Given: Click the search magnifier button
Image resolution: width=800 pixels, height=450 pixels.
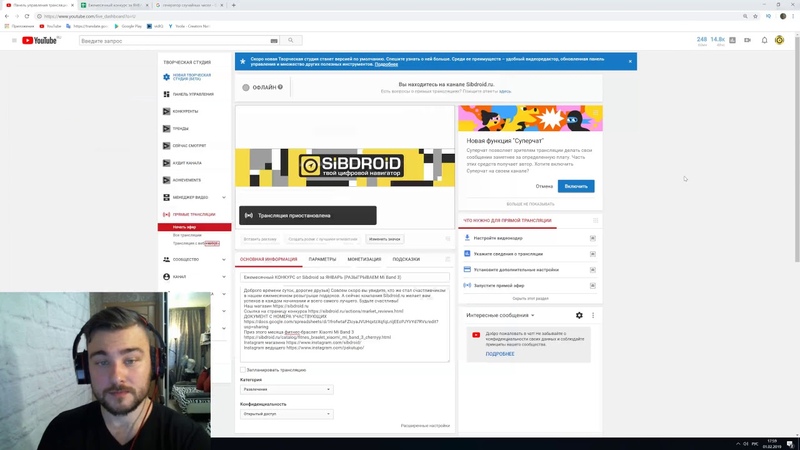Looking at the screenshot, I should coord(291,40).
